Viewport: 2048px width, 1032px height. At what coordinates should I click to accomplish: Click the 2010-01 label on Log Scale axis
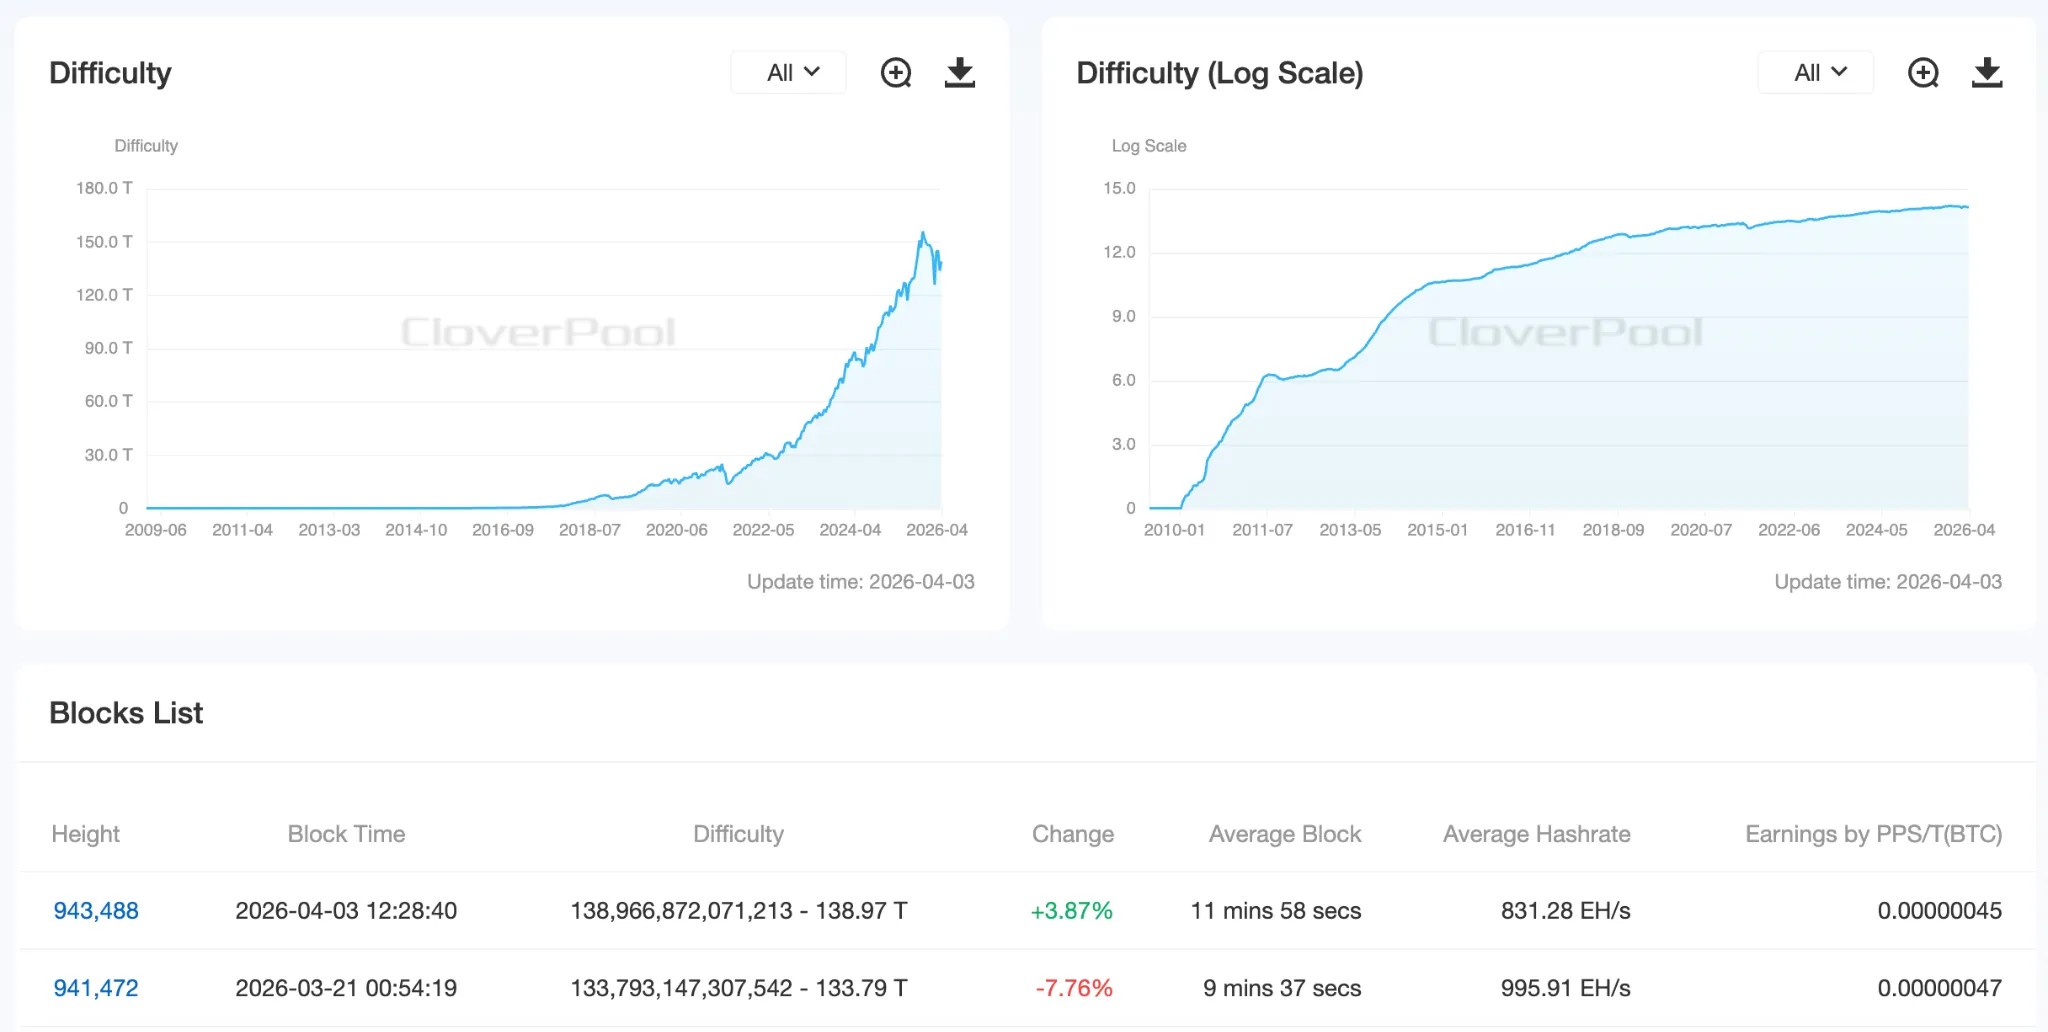pos(1174,530)
